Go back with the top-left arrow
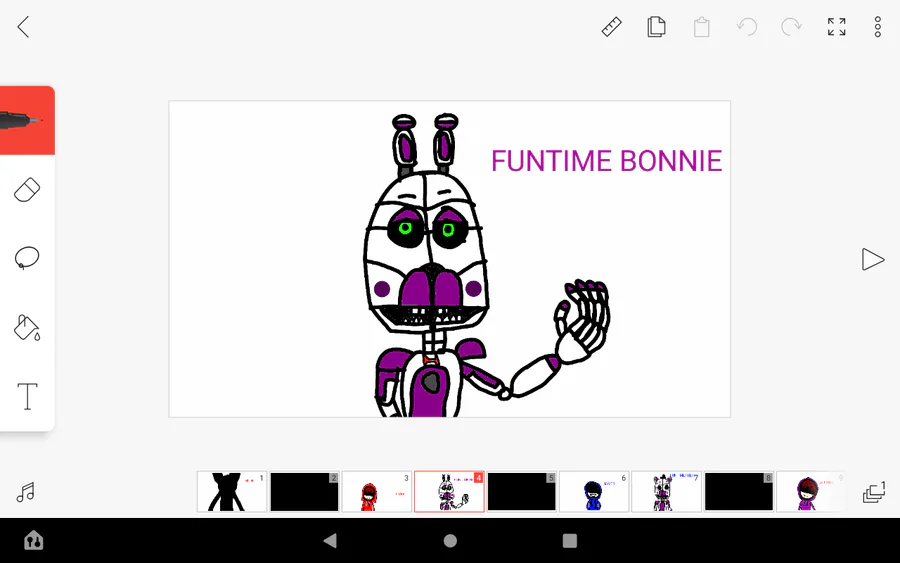Image resolution: width=900 pixels, height=563 pixels. point(23,27)
